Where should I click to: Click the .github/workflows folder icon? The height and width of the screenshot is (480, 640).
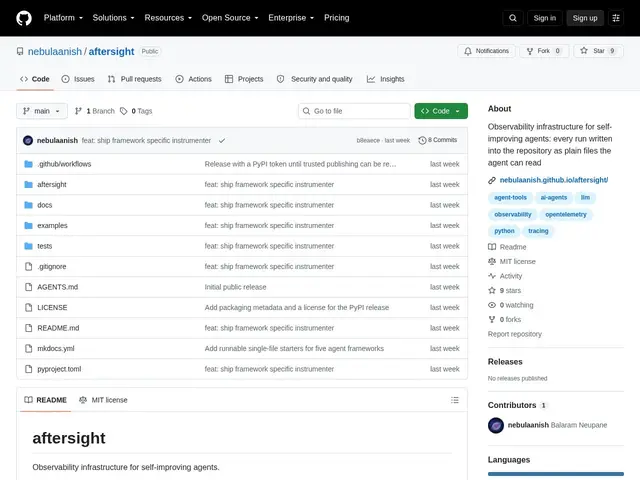click(28, 164)
